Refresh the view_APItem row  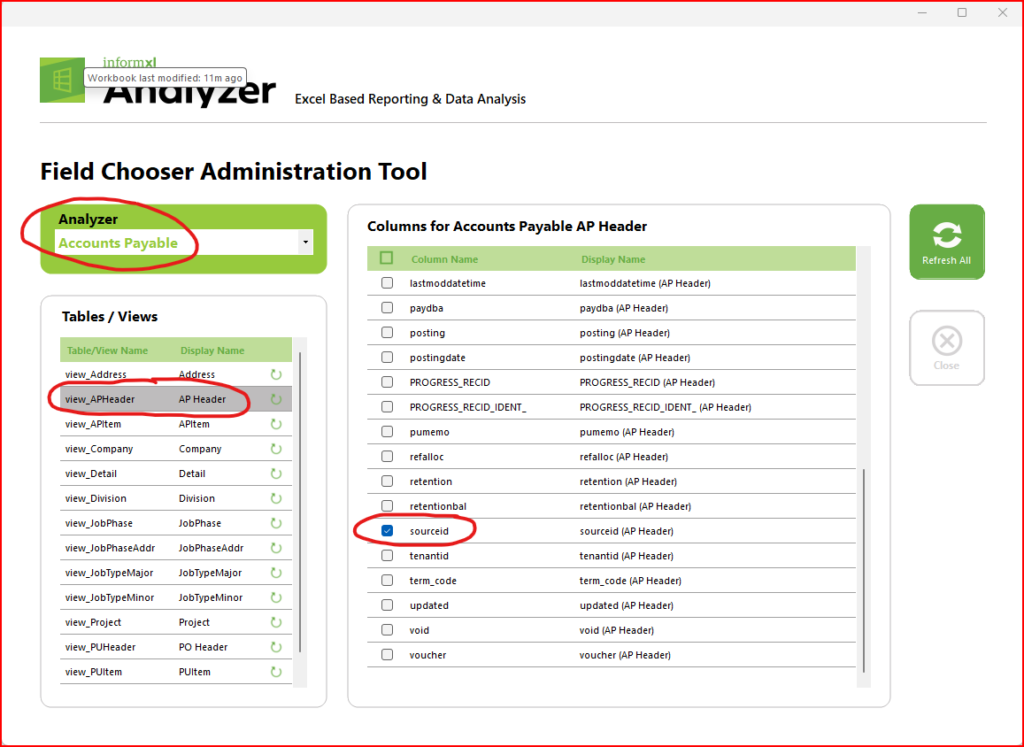coord(276,424)
